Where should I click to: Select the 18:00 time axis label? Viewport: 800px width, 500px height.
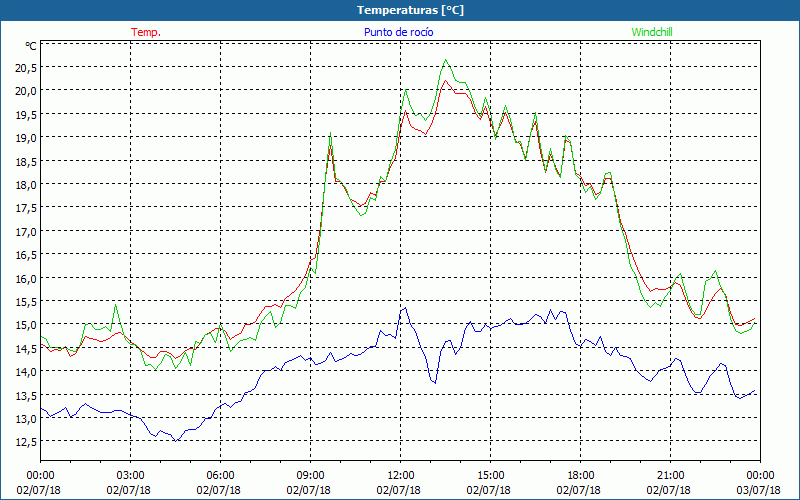[581, 475]
